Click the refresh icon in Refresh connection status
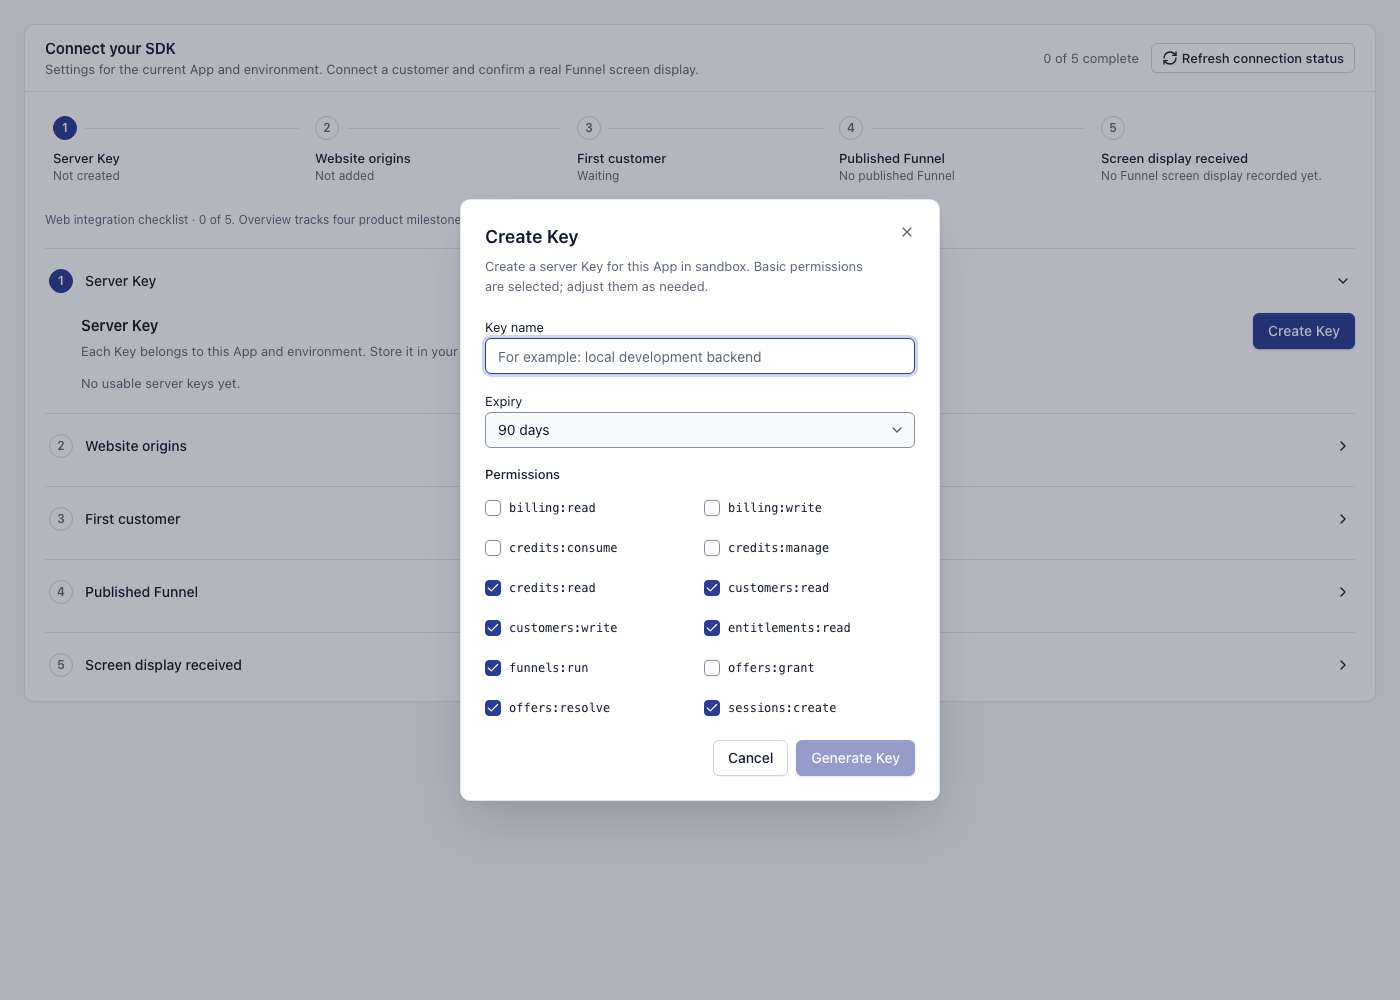1400x1000 pixels. click(1170, 58)
